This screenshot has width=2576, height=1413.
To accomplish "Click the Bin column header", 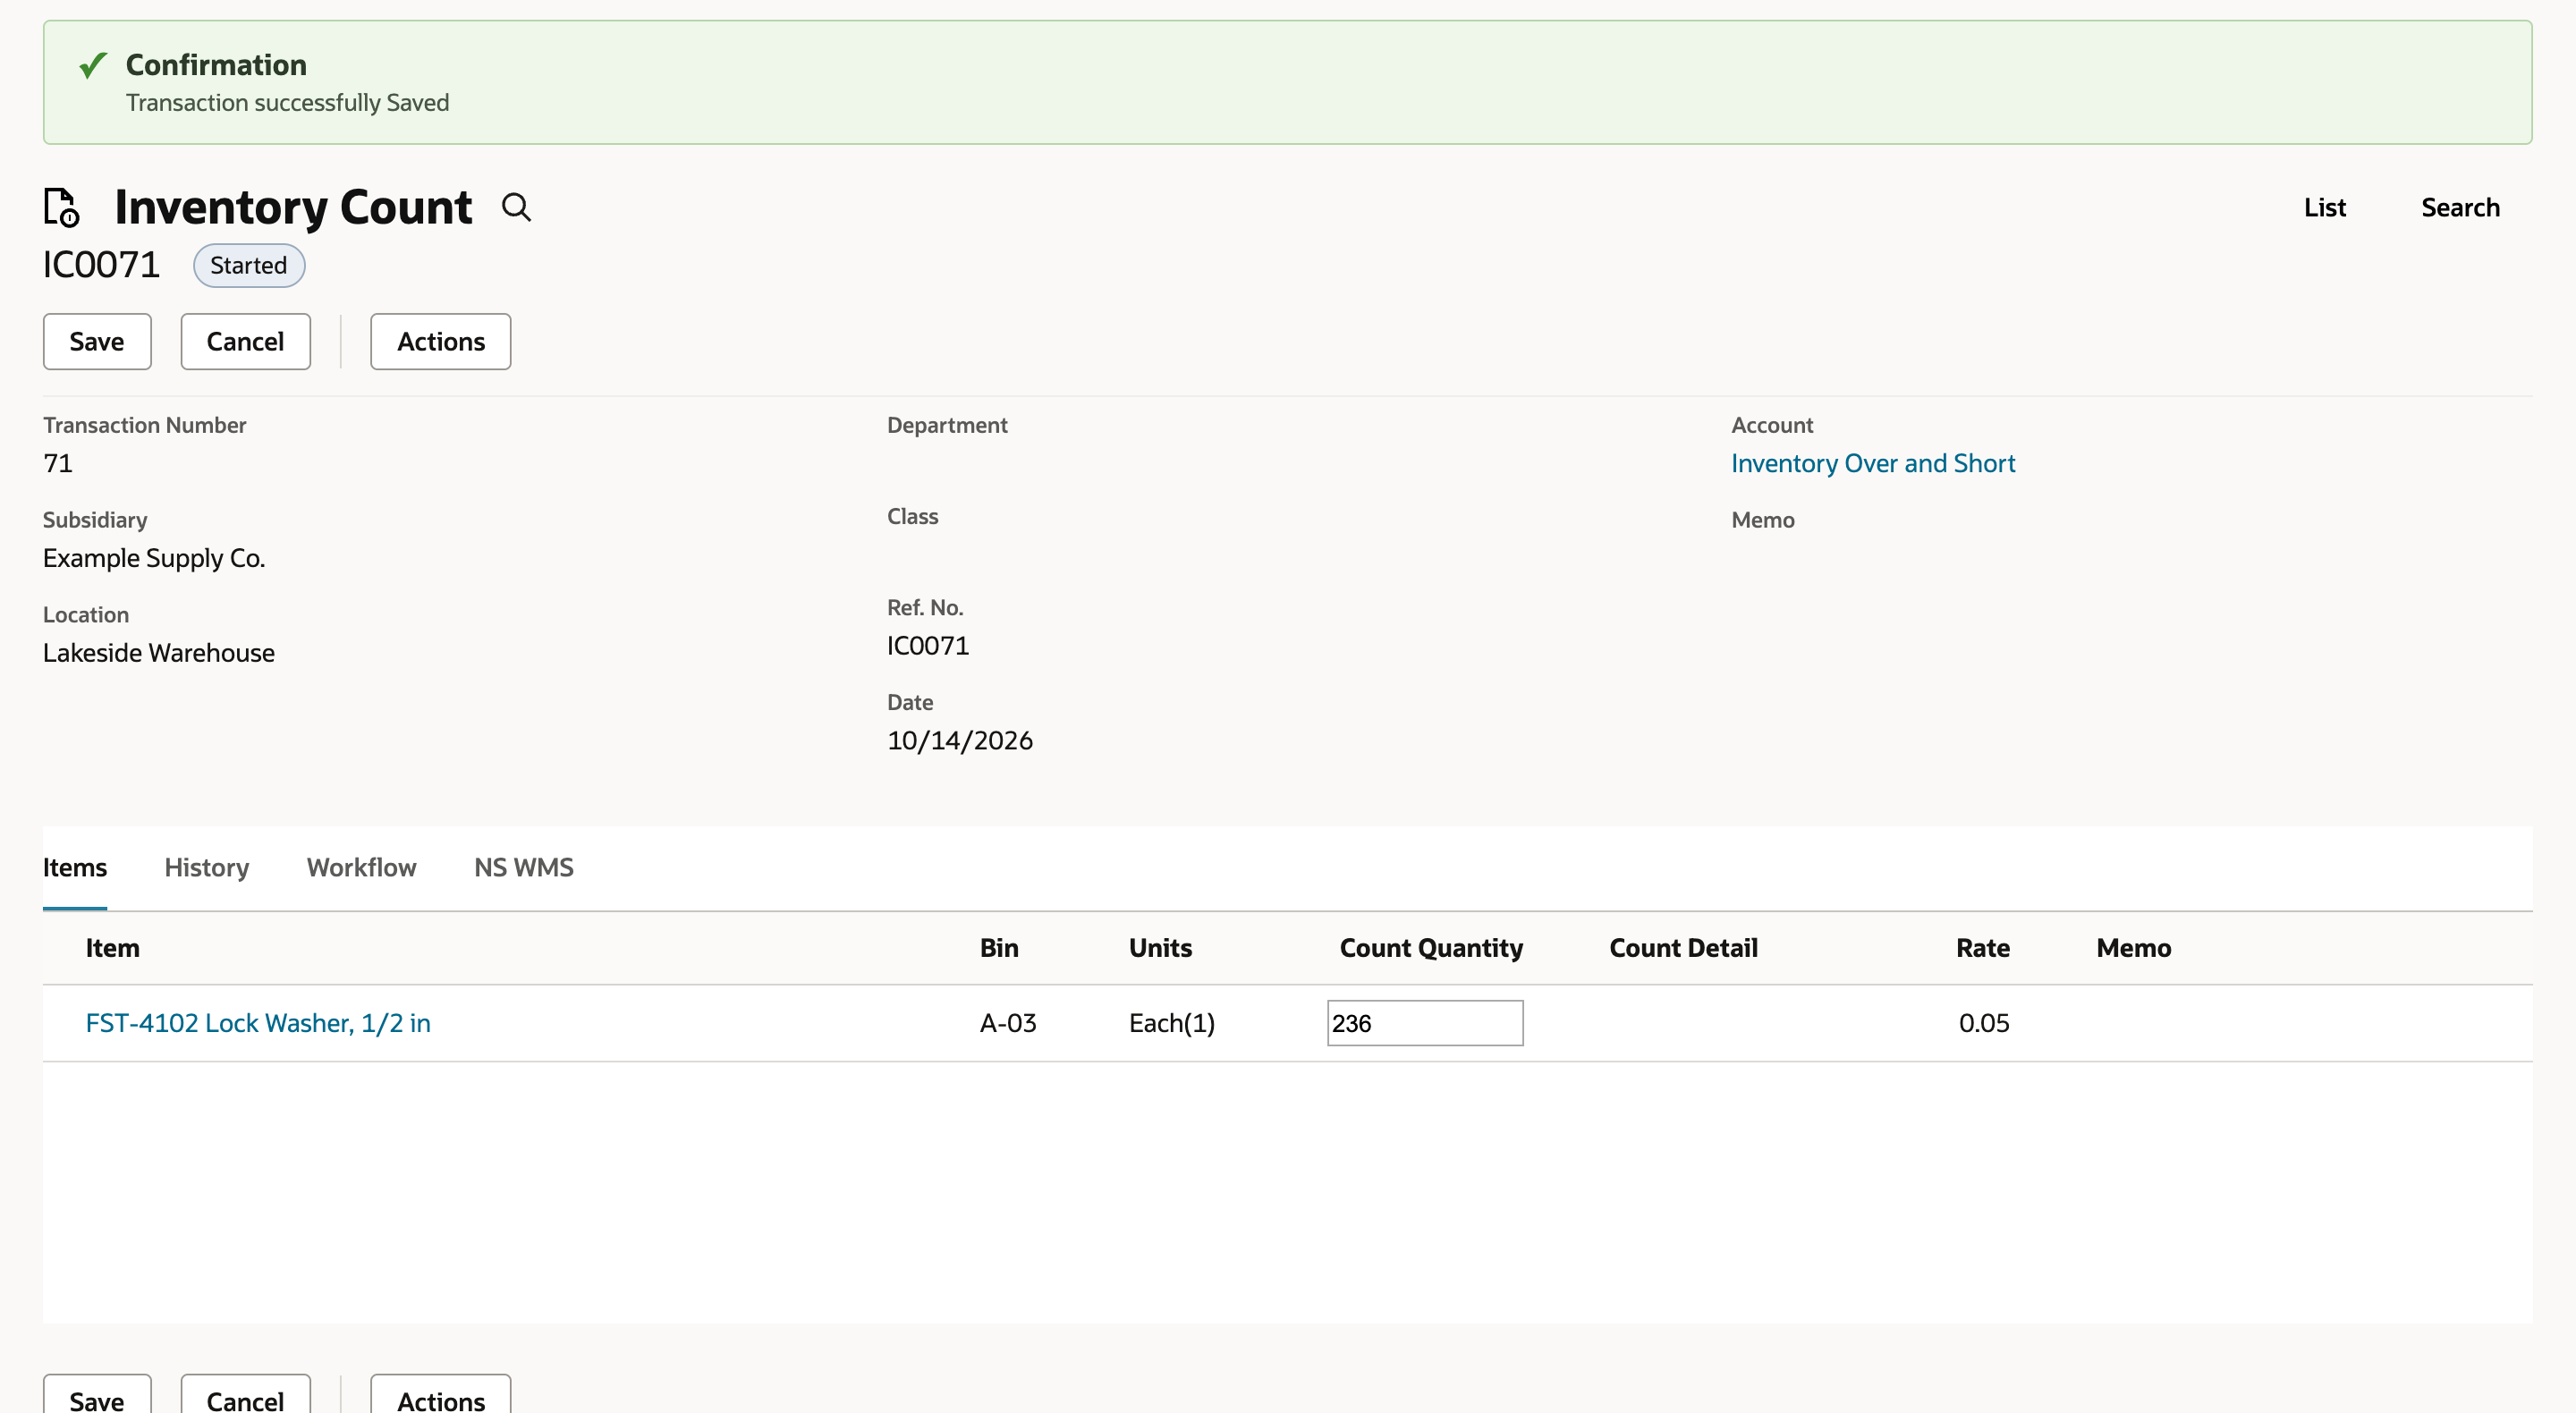I will point(999,948).
